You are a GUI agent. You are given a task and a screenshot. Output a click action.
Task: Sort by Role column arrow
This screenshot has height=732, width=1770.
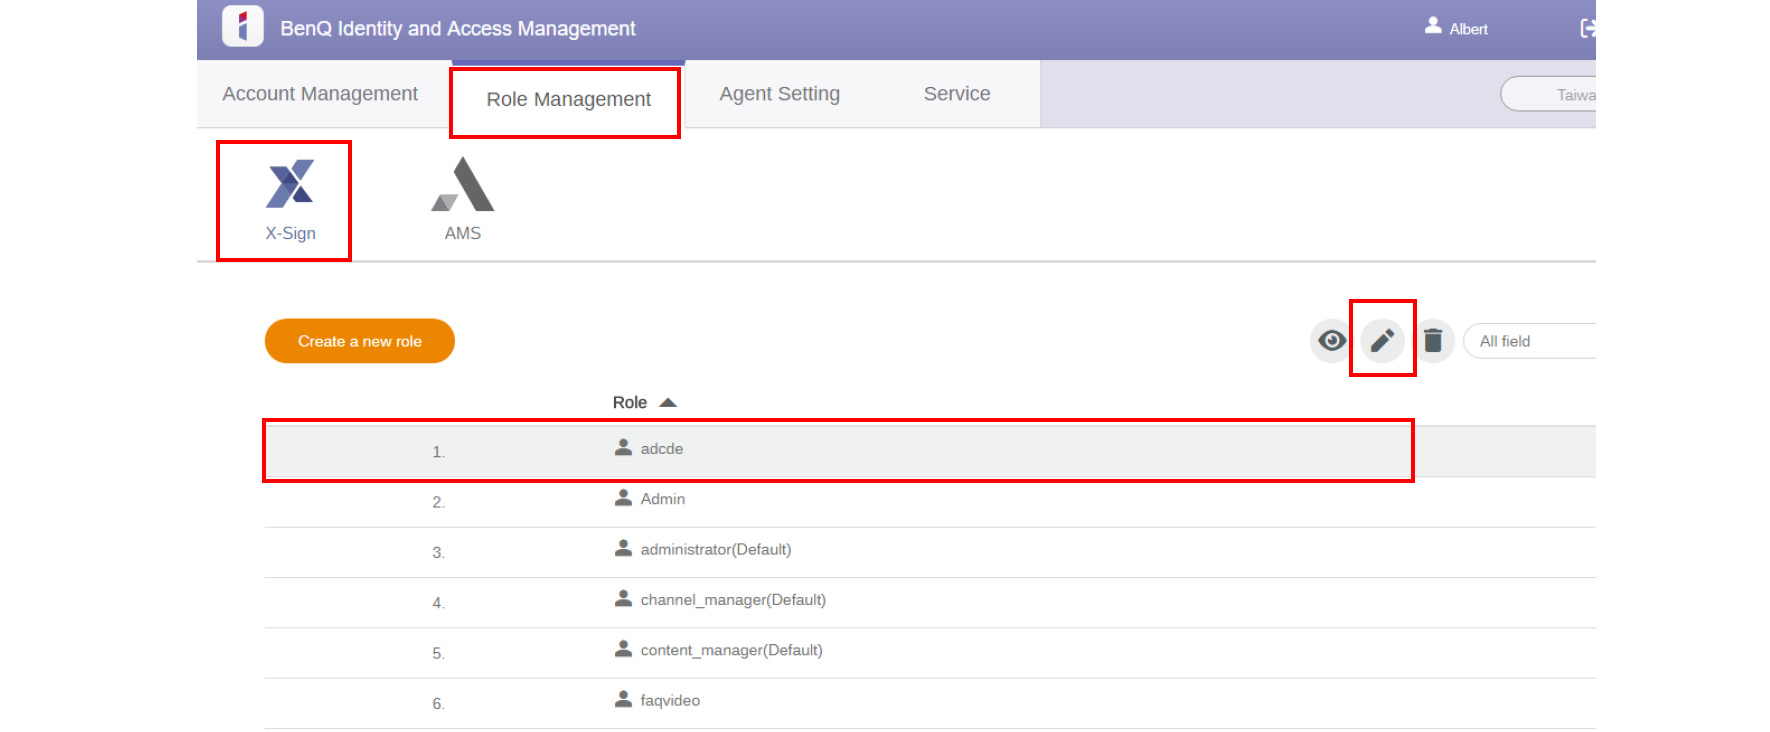(x=668, y=402)
